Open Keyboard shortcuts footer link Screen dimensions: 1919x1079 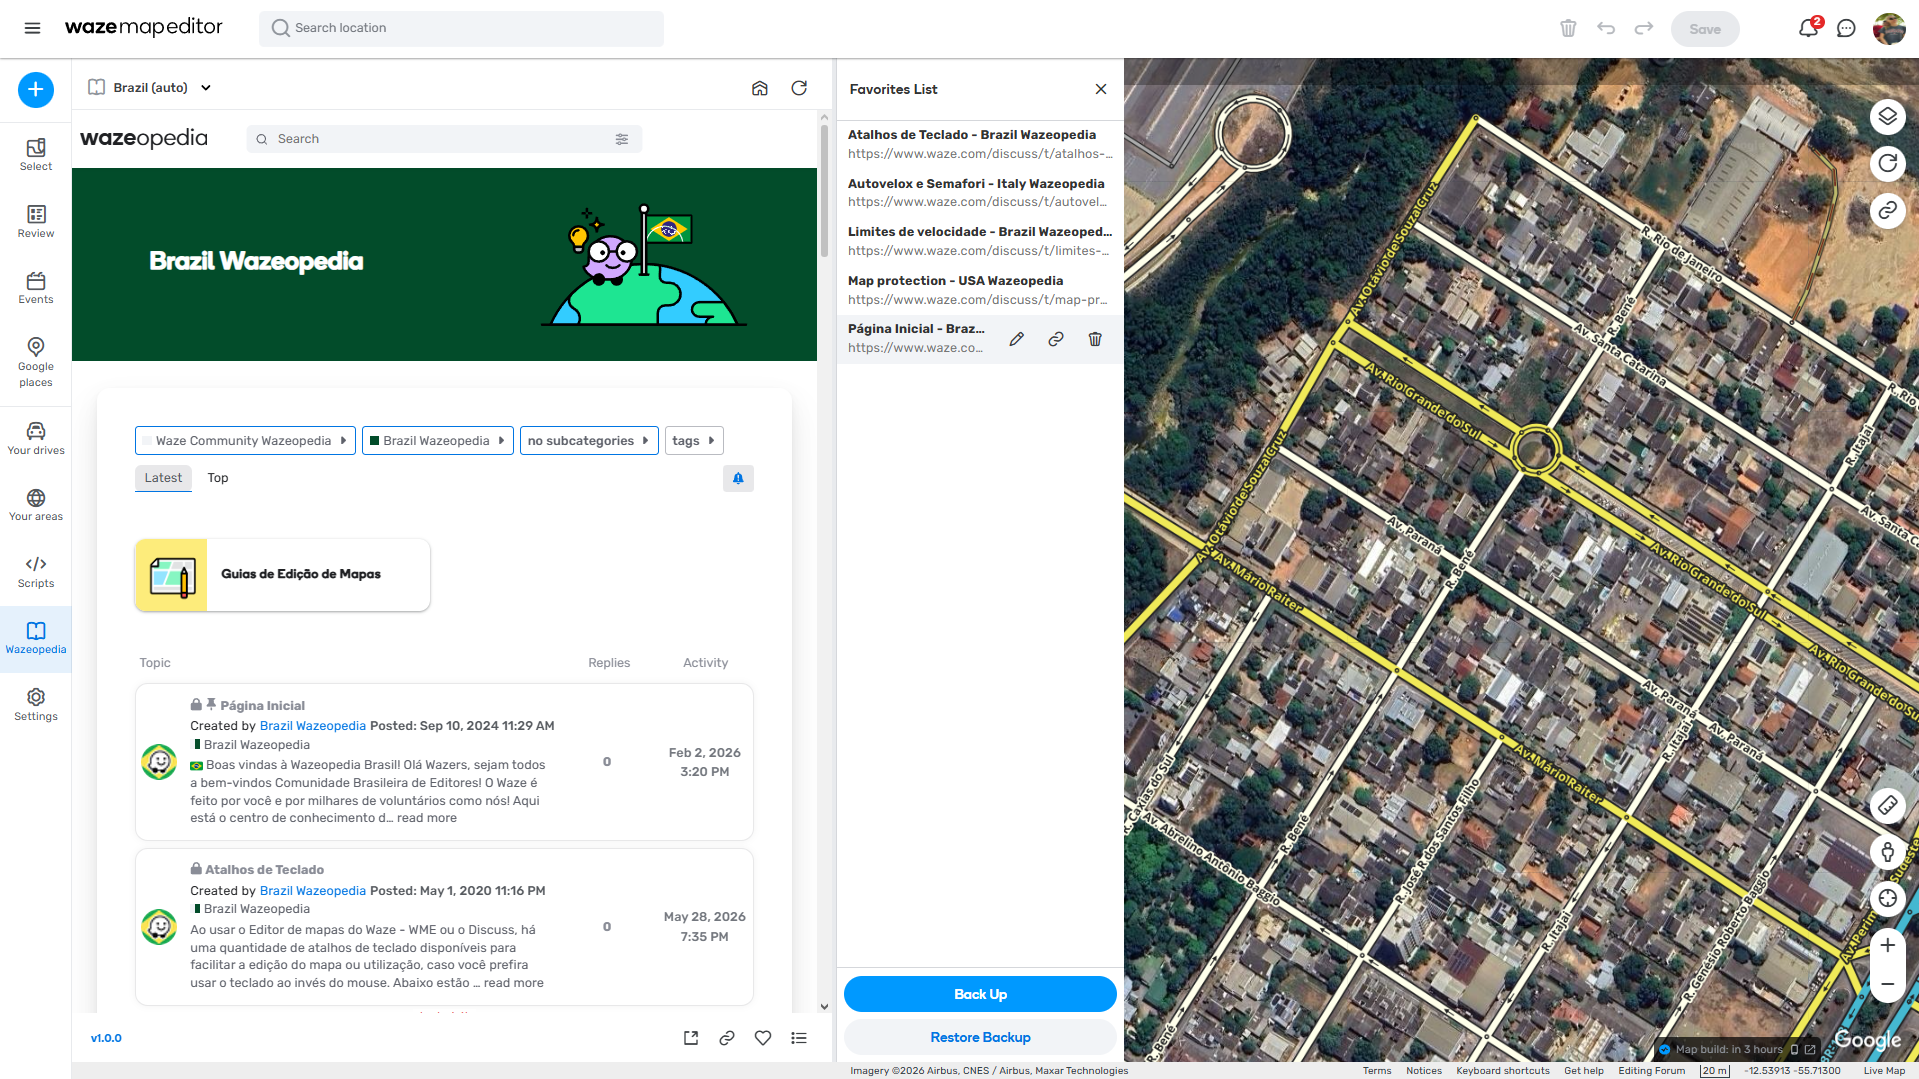tap(1503, 1071)
